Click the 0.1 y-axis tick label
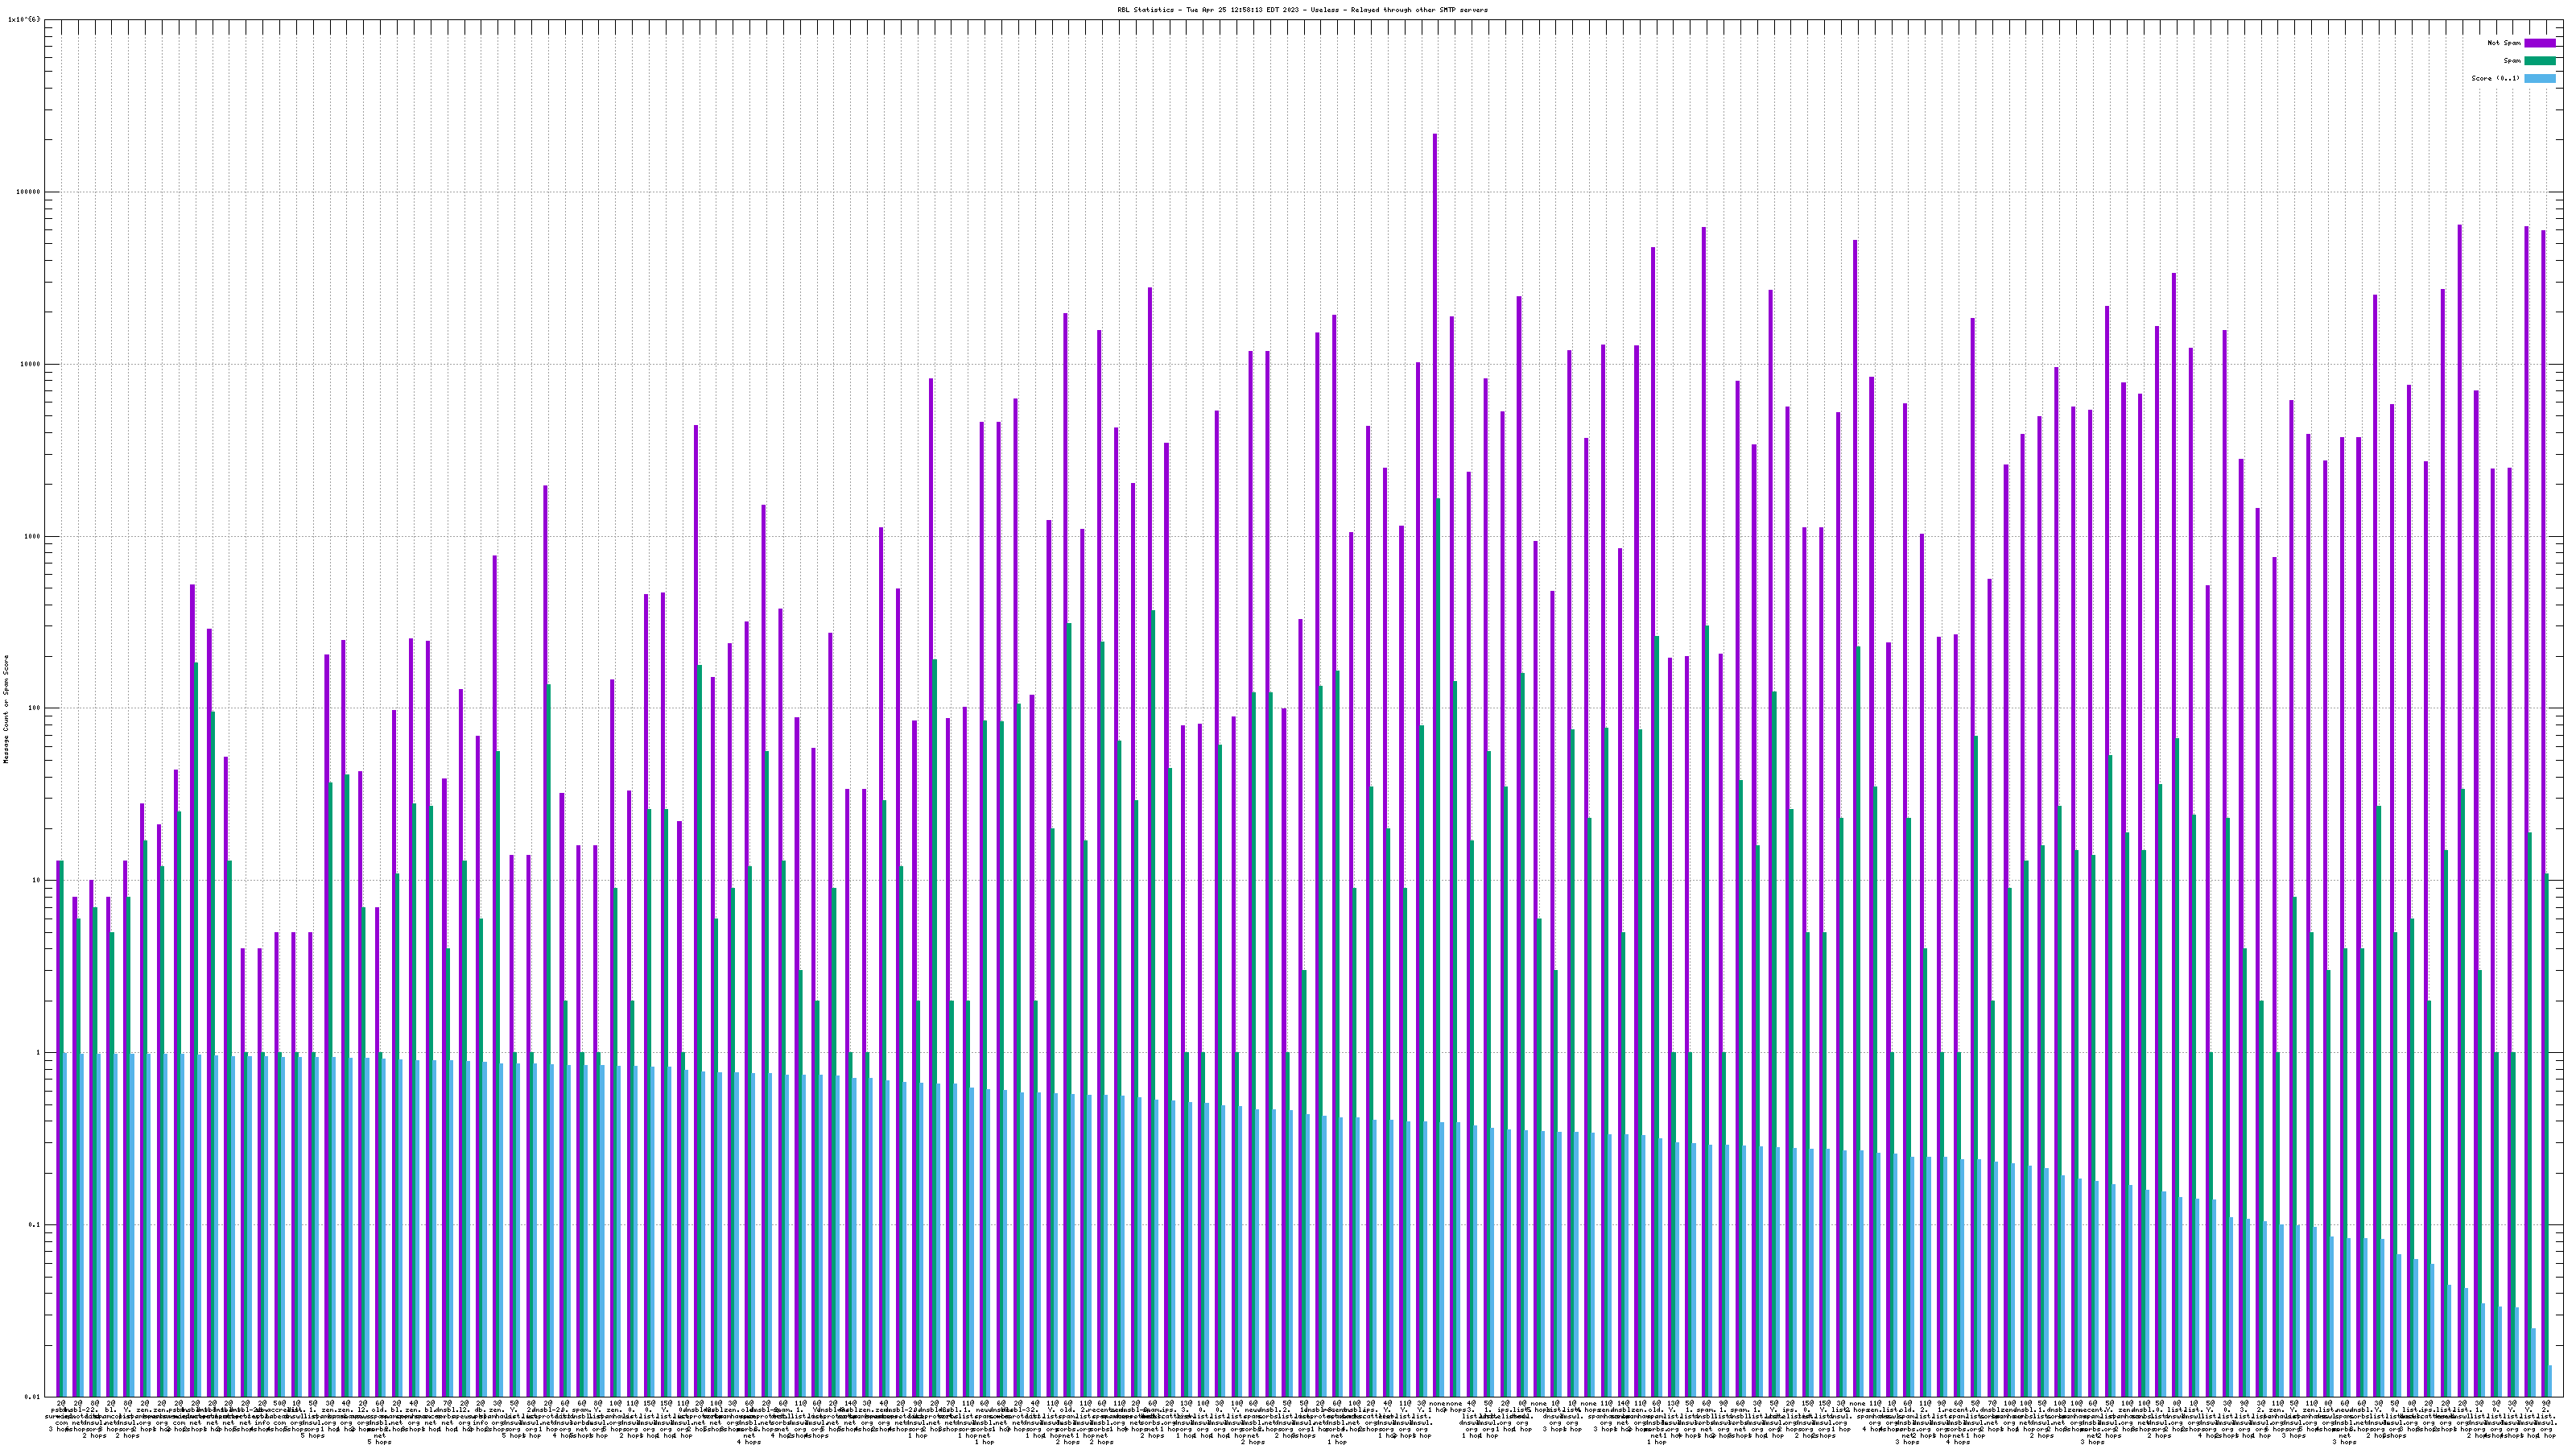This screenshot has width=2576, height=1449. pyautogui.click(x=34, y=1225)
